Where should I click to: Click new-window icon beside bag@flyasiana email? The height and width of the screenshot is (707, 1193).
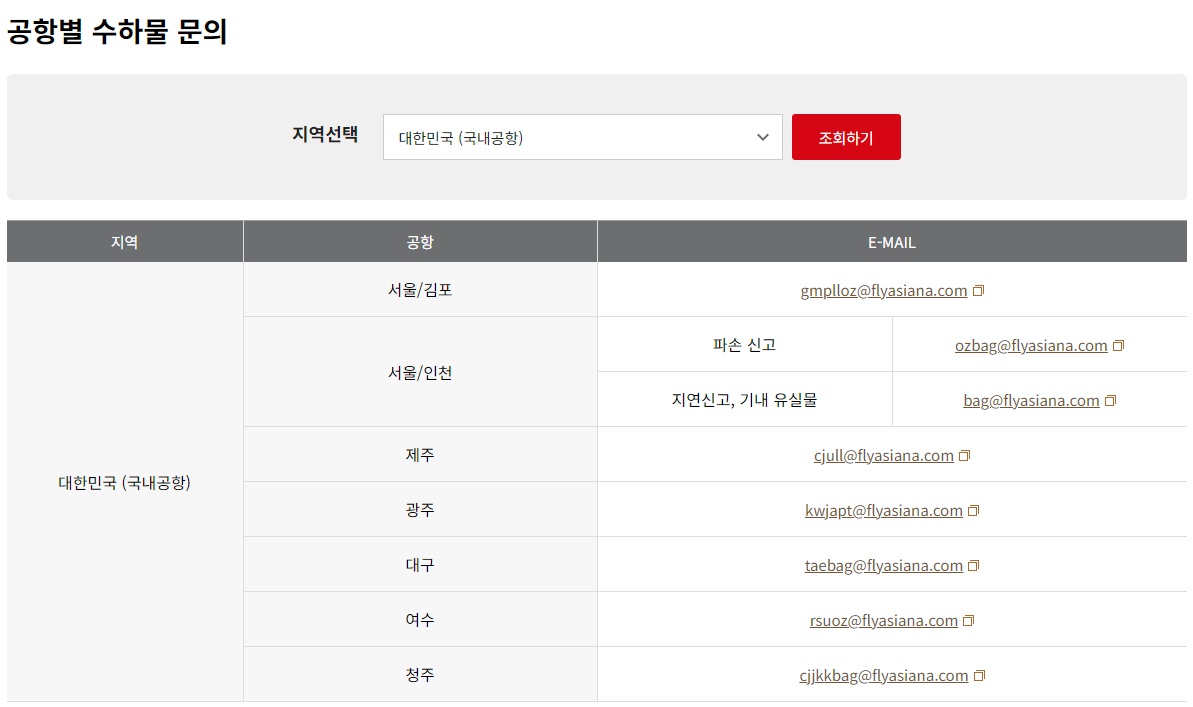pos(1111,400)
